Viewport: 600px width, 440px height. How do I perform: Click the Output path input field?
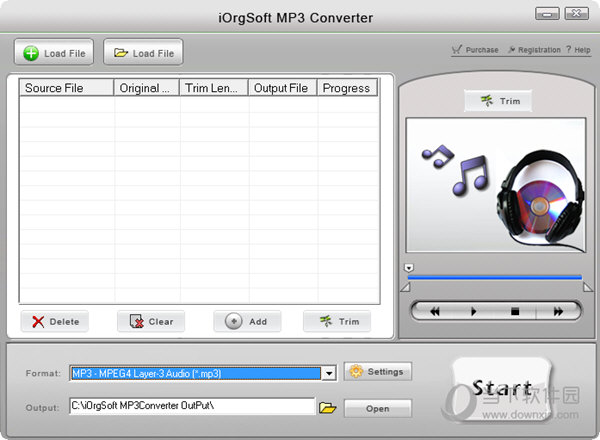pos(192,406)
